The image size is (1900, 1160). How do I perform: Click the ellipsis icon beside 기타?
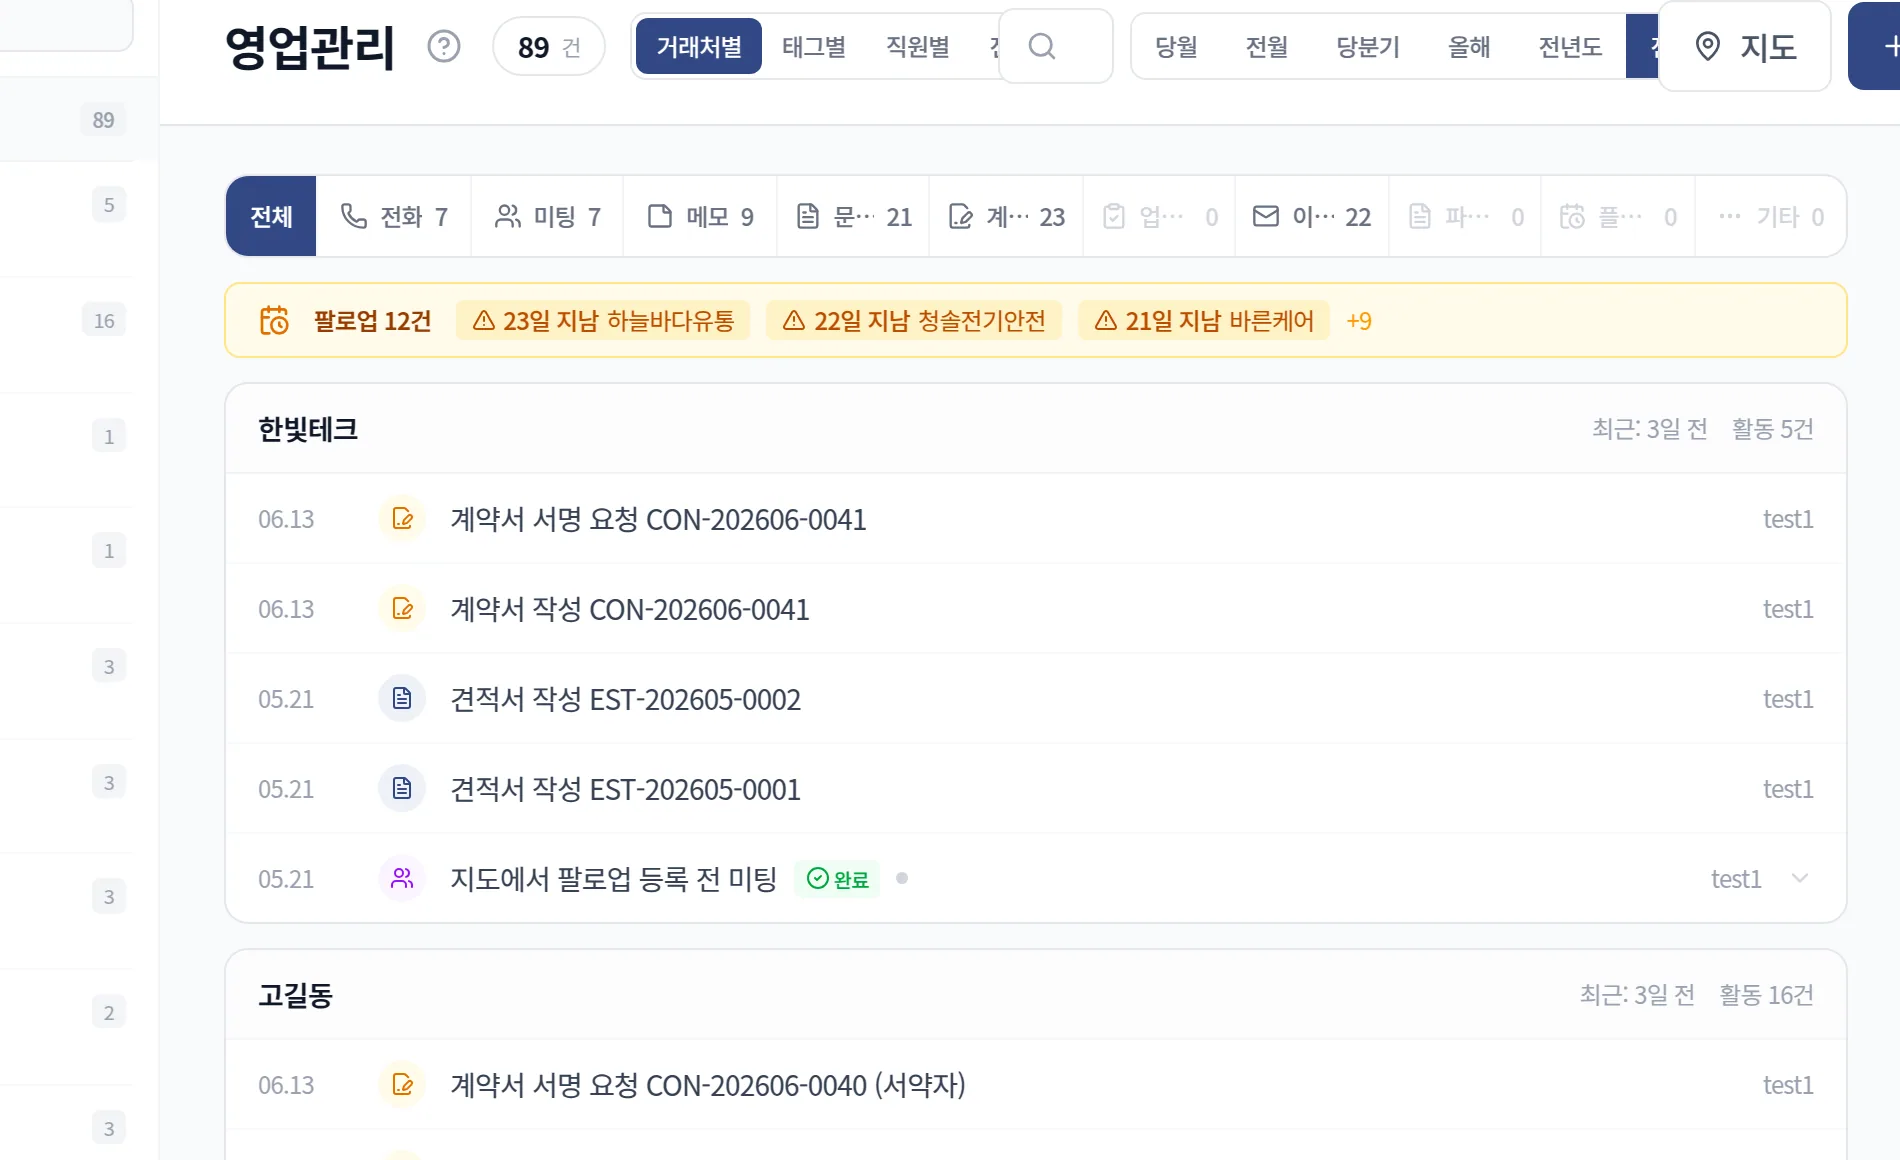pyautogui.click(x=1730, y=216)
